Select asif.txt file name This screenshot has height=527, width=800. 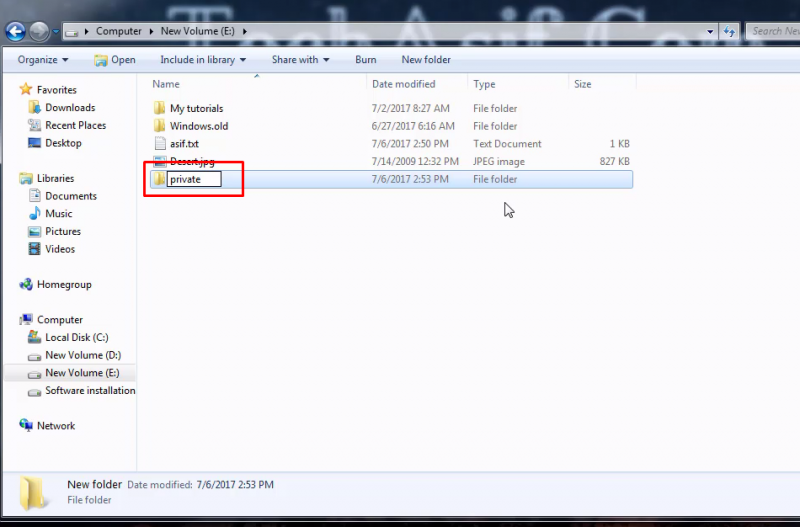point(184,144)
